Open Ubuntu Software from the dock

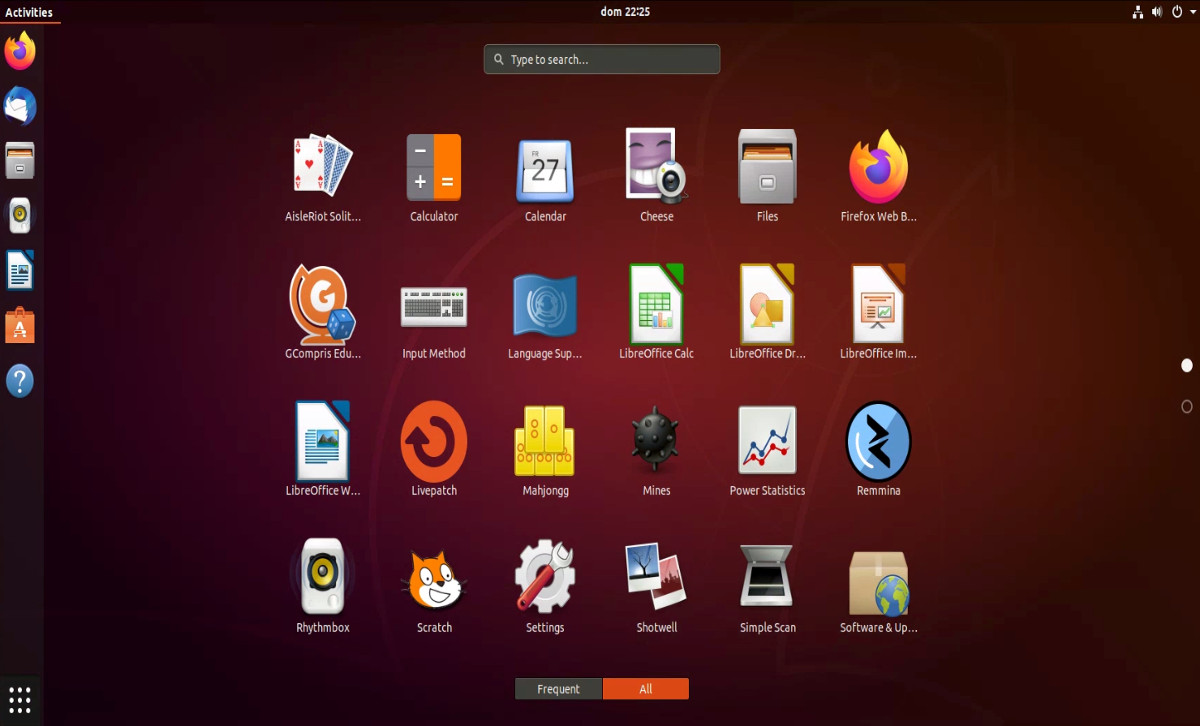20,325
